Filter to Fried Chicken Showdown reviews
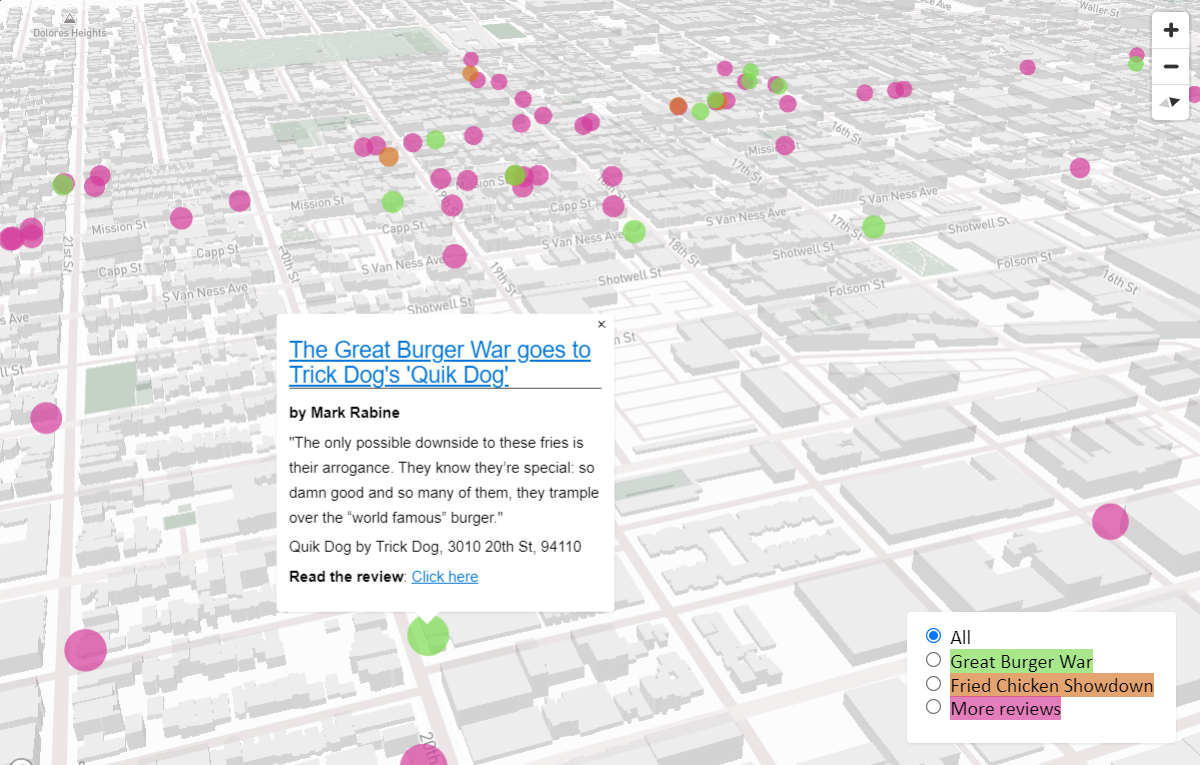This screenshot has height=765, width=1200. pyautogui.click(x=933, y=684)
